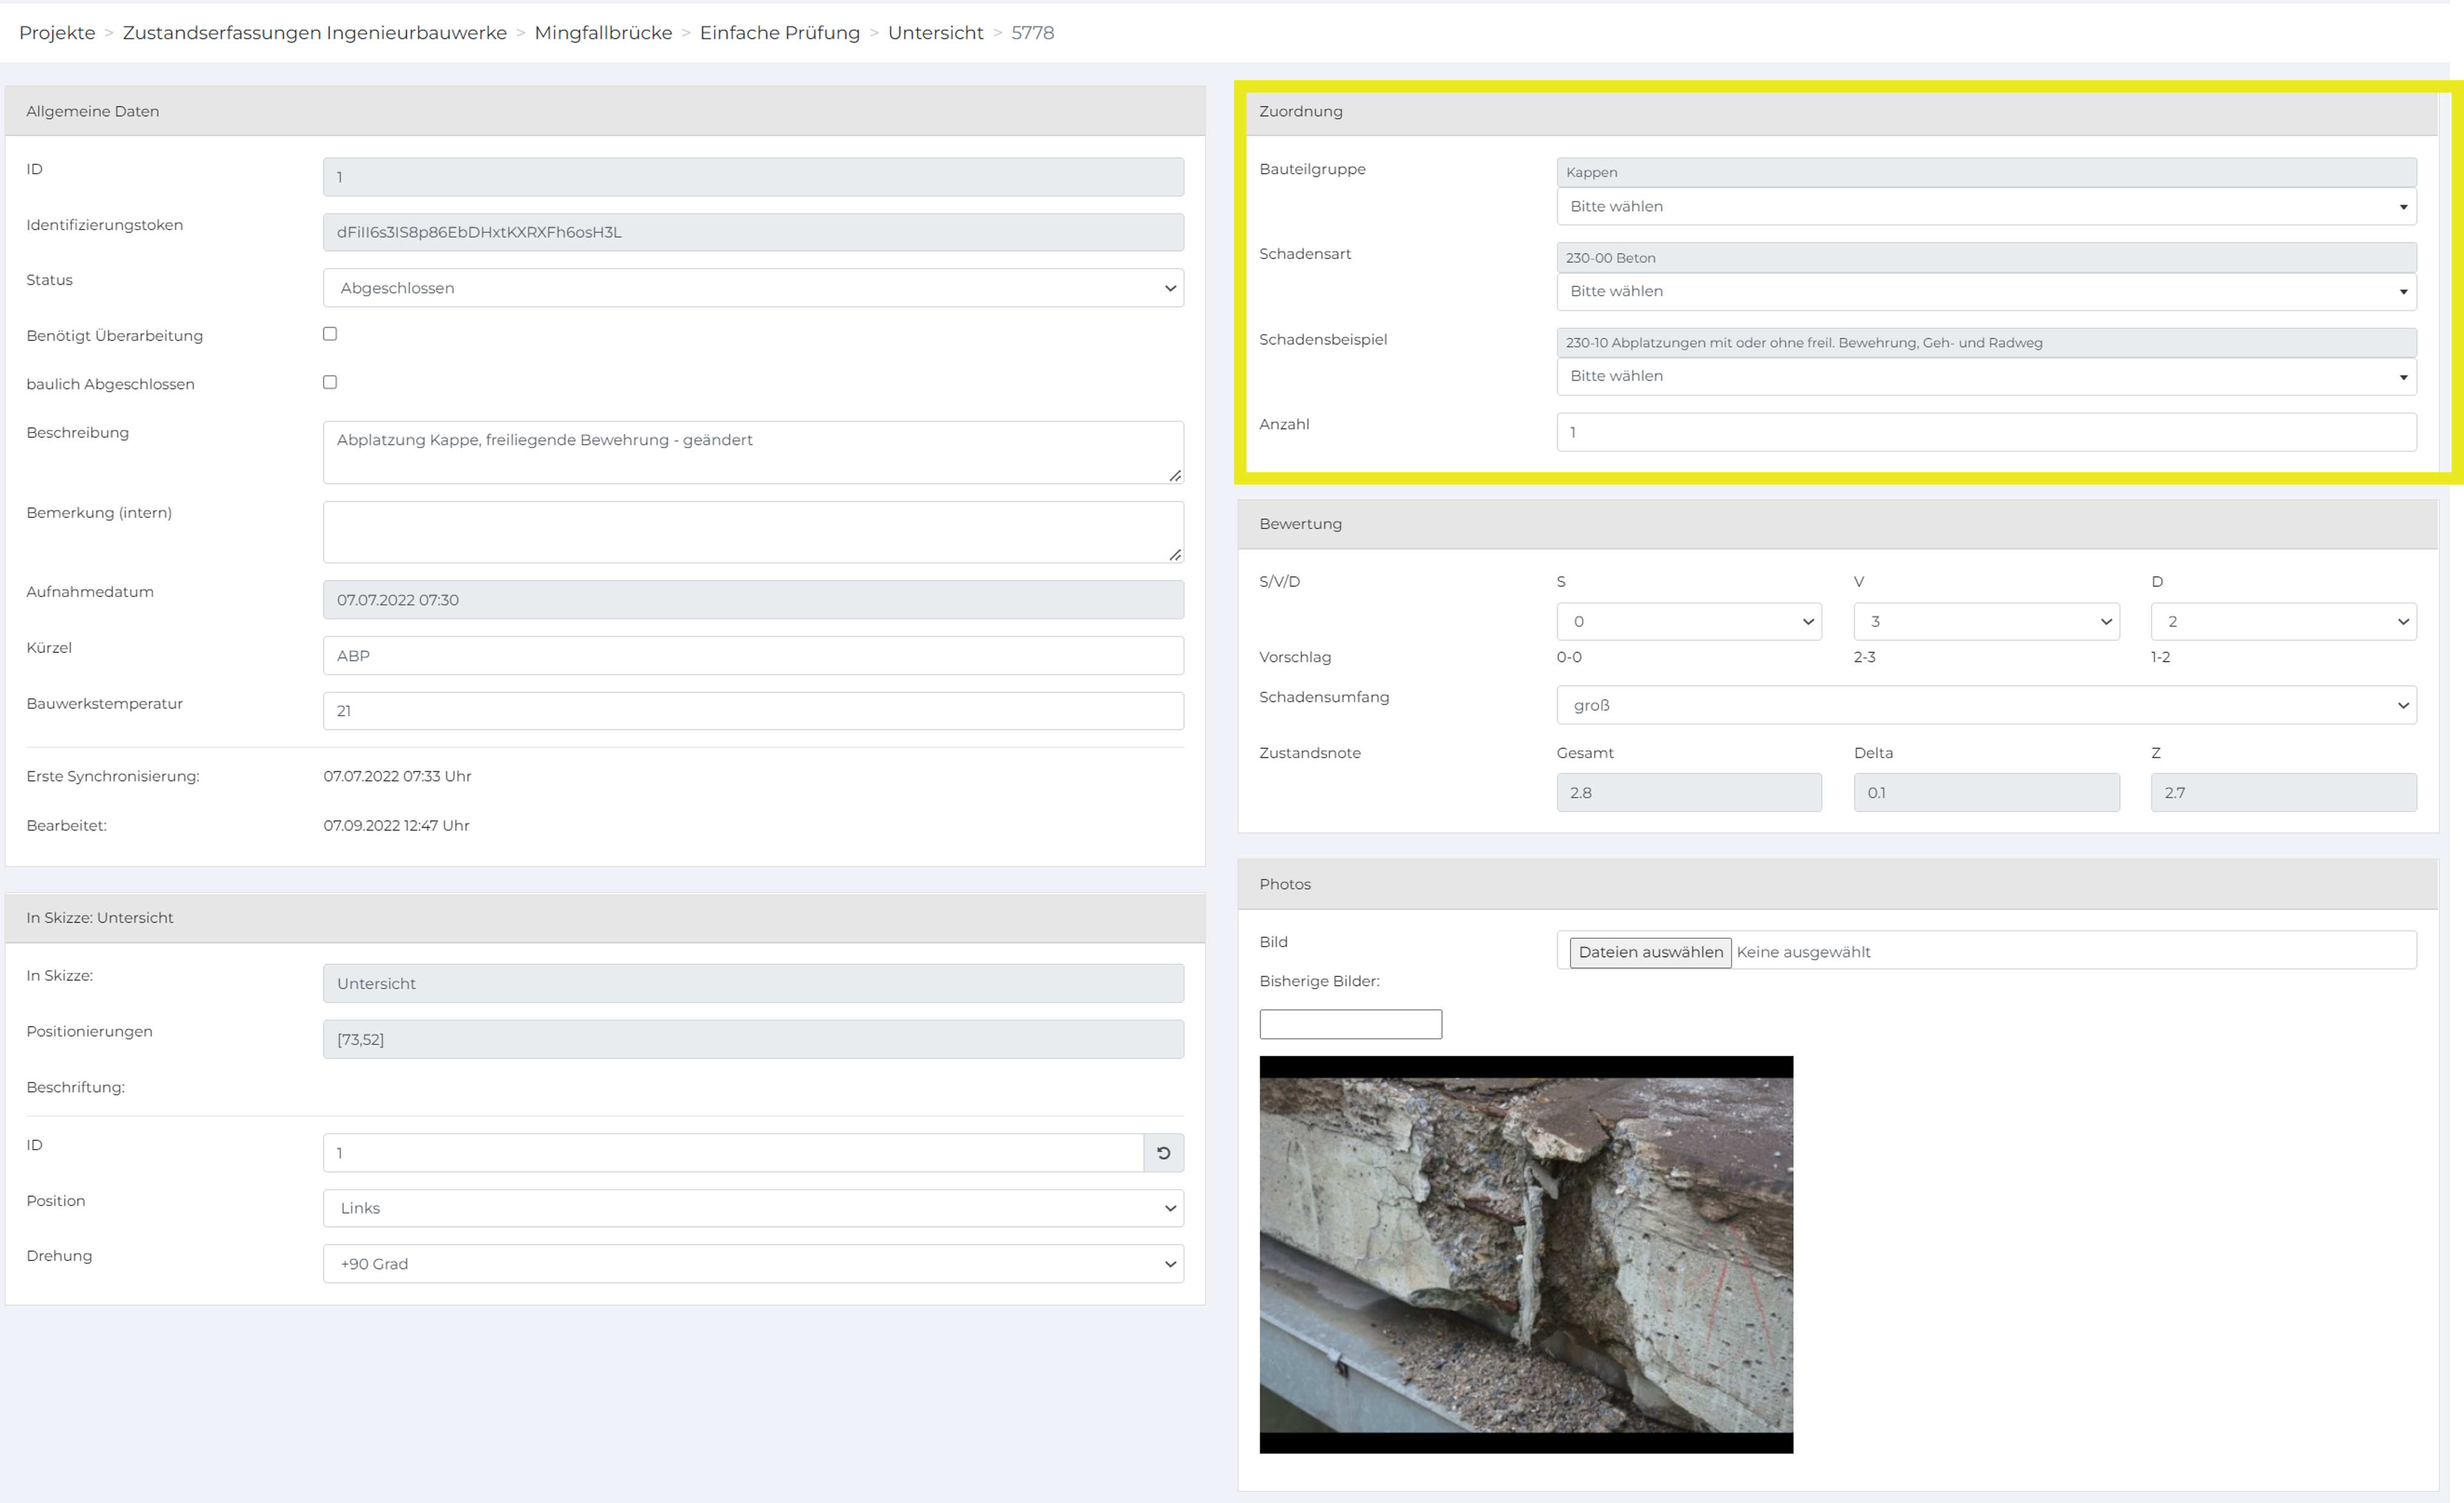The image size is (2464, 1503).
Task: Click the Allgemeine Daten panel header
Action: [x=605, y=111]
